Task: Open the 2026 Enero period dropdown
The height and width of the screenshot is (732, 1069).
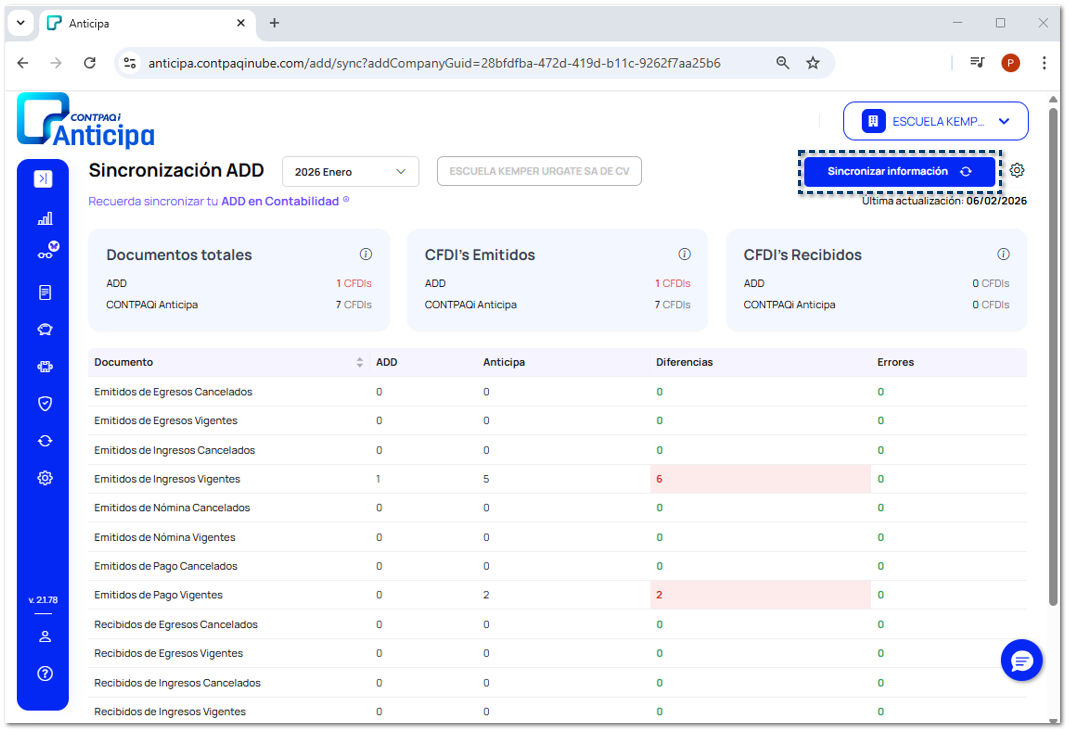Action: point(350,172)
